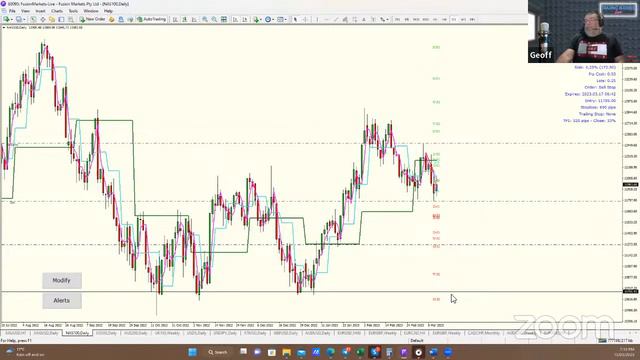Switch to bar chart display
This screenshot has width=640, height=360.
click(x=175, y=19)
